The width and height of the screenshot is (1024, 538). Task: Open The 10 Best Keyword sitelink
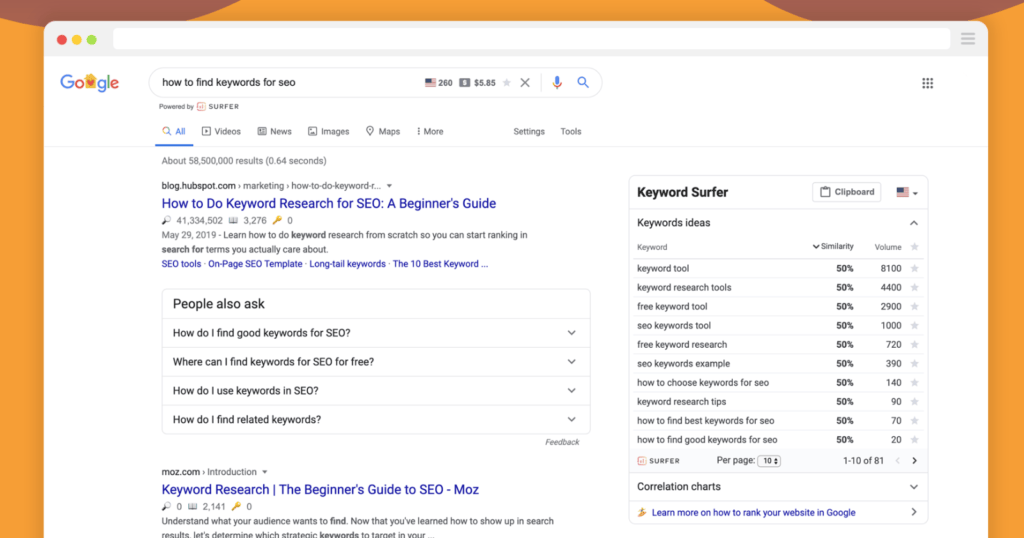[440, 264]
